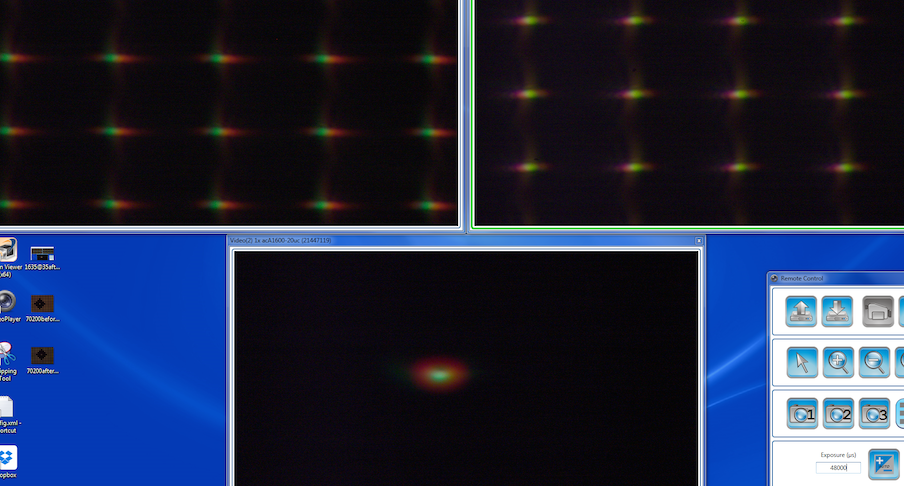Screen dimensions: 904x486
Task: Open the Dropbox desktop shortcut
Action: (x=7, y=458)
